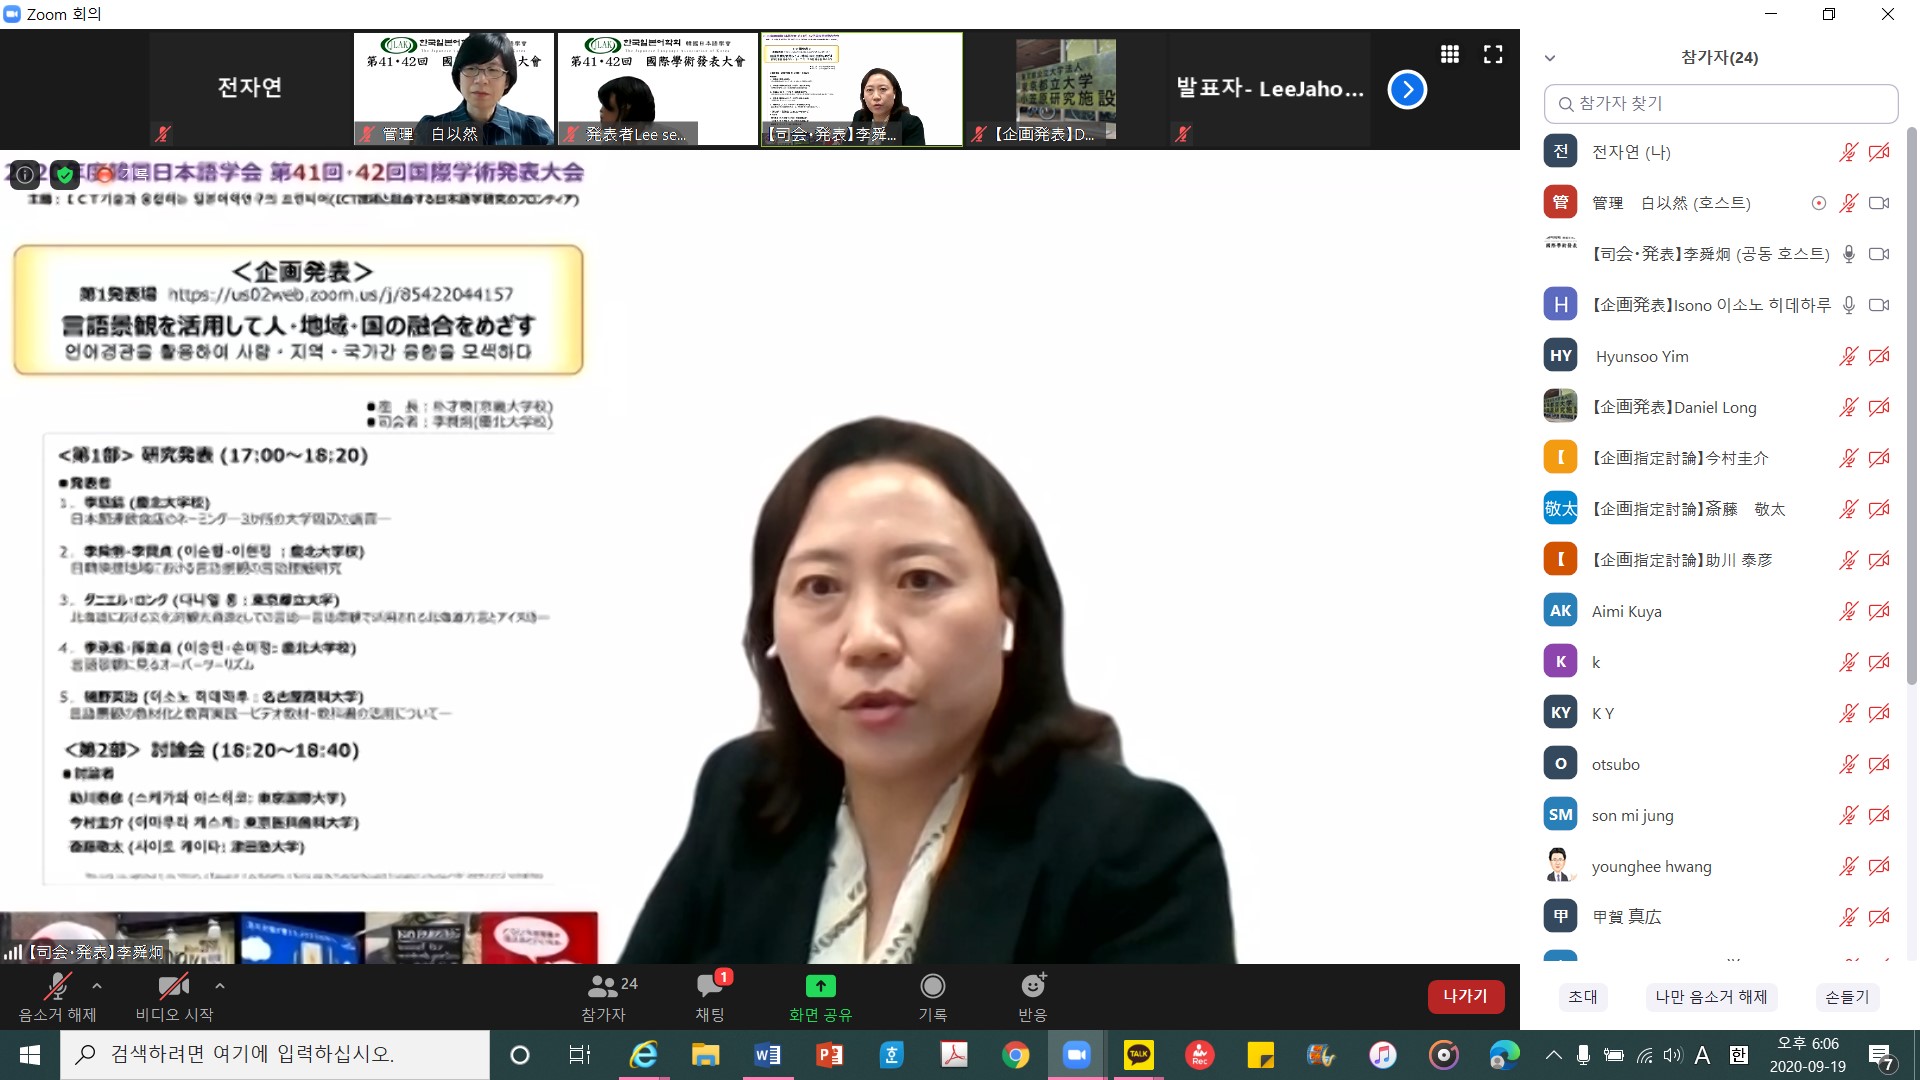Click the green share screen icon
Screen dimensions: 1920x1080
coord(820,987)
